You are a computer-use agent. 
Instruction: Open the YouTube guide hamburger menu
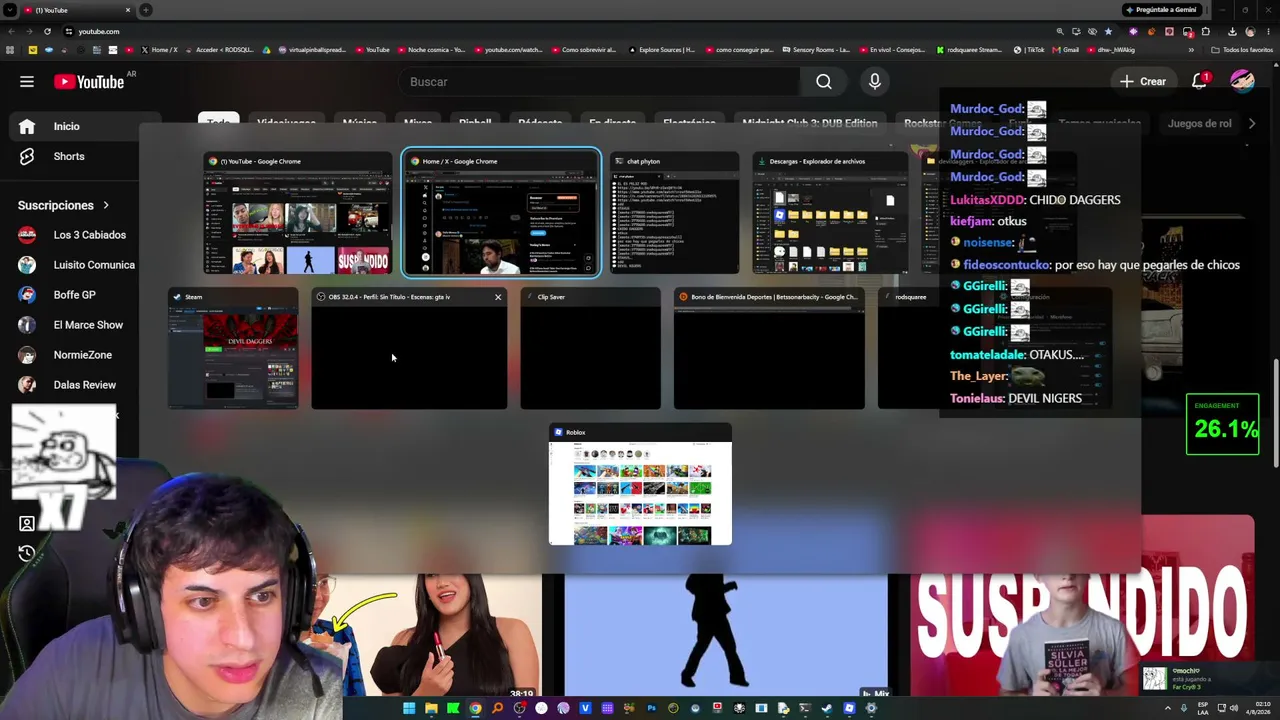(x=27, y=82)
